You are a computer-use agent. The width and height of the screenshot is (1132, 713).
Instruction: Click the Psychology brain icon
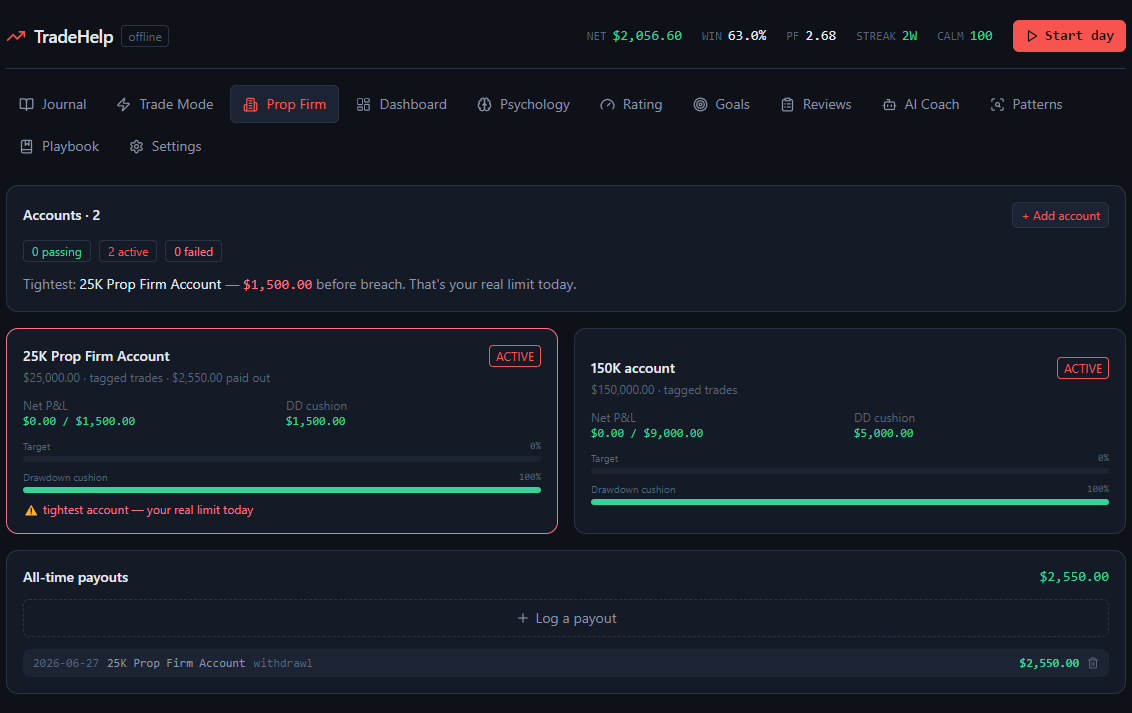coord(484,105)
